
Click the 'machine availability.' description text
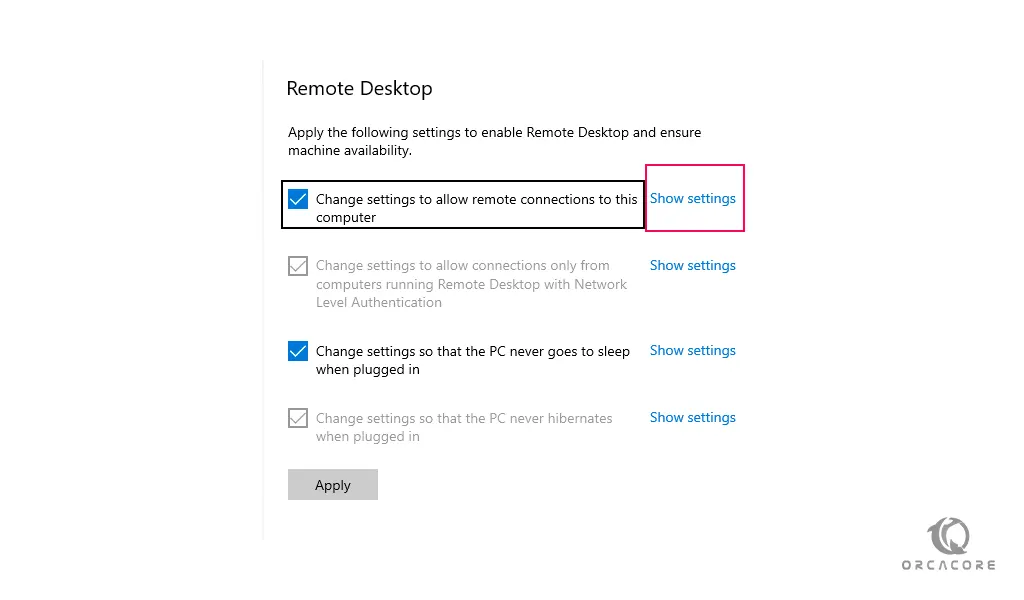(350, 150)
